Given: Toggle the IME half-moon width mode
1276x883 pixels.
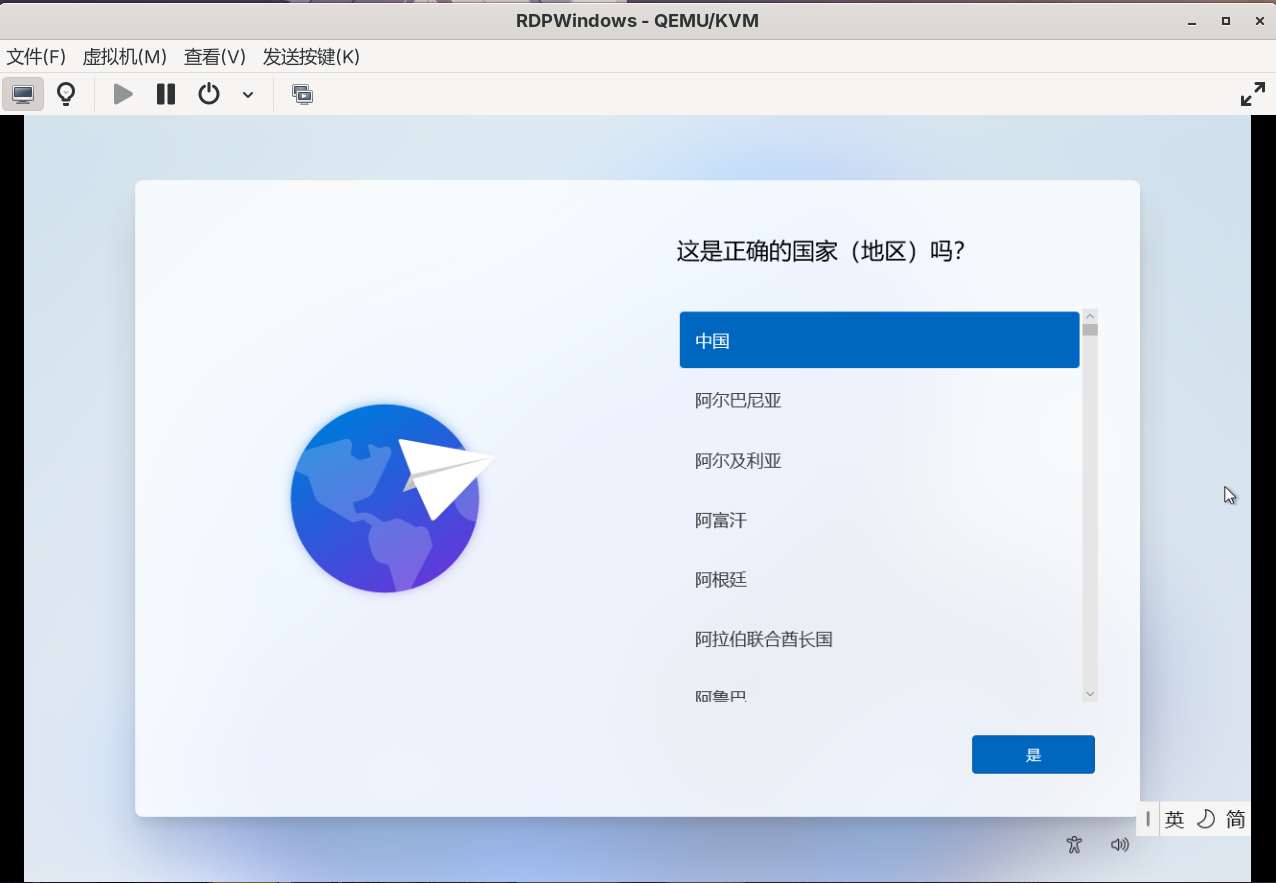Looking at the screenshot, I should tap(1205, 820).
